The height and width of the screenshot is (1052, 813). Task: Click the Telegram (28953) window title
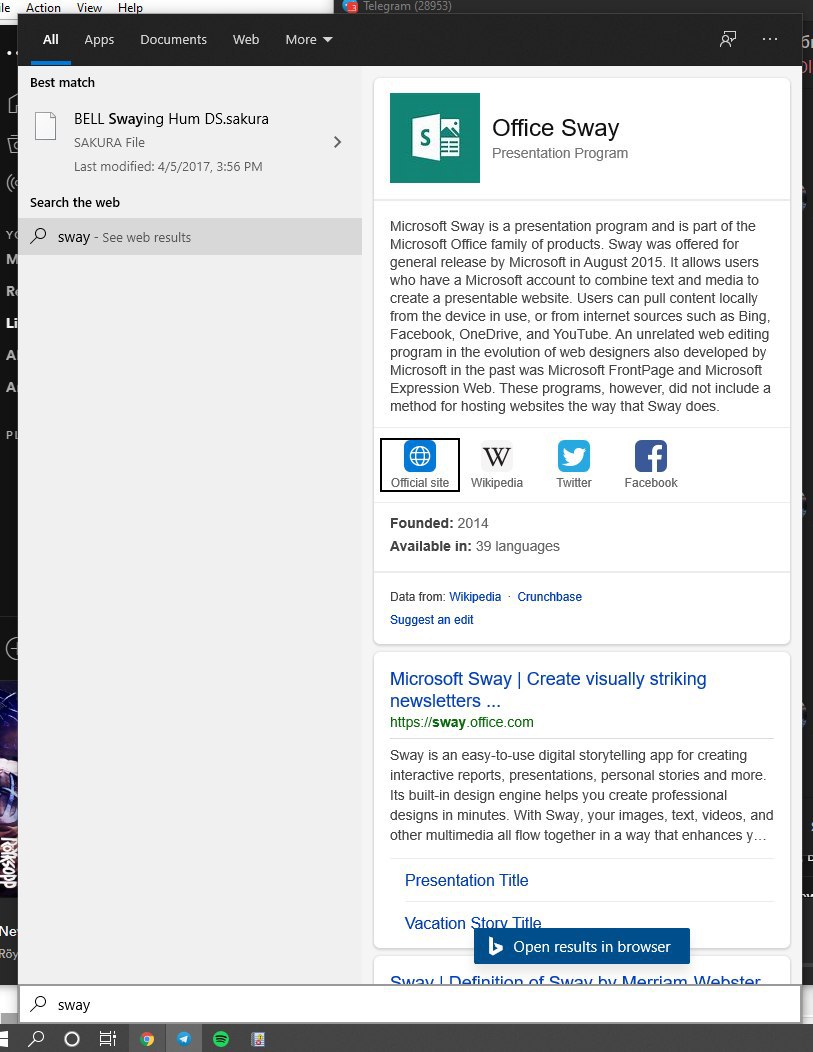[407, 6]
